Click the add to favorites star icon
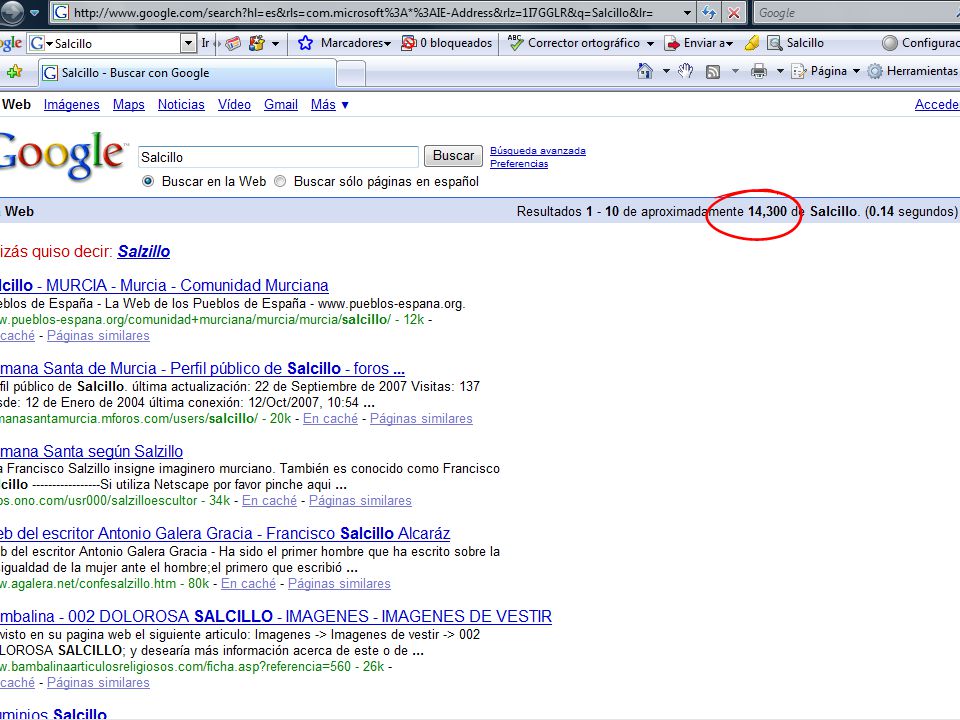 [x=15, y=72]
